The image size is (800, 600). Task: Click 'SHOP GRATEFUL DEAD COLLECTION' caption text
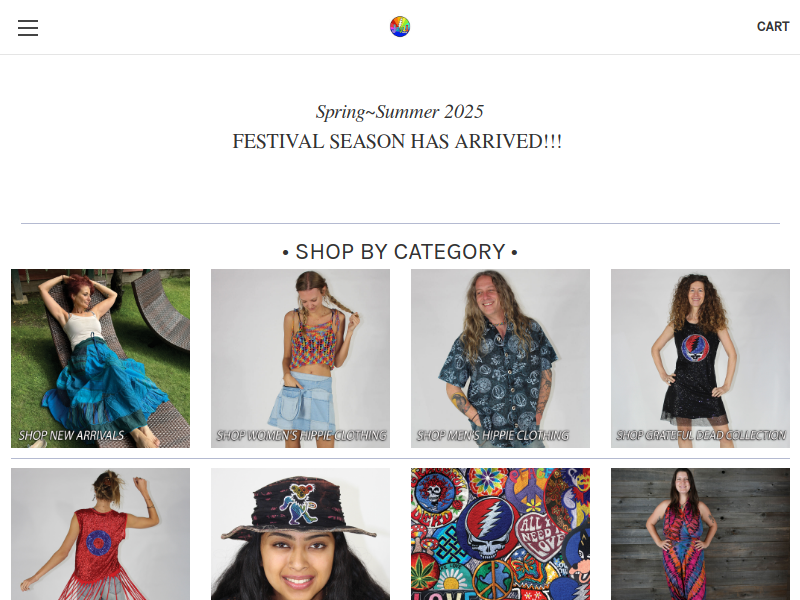click(701, 435)
